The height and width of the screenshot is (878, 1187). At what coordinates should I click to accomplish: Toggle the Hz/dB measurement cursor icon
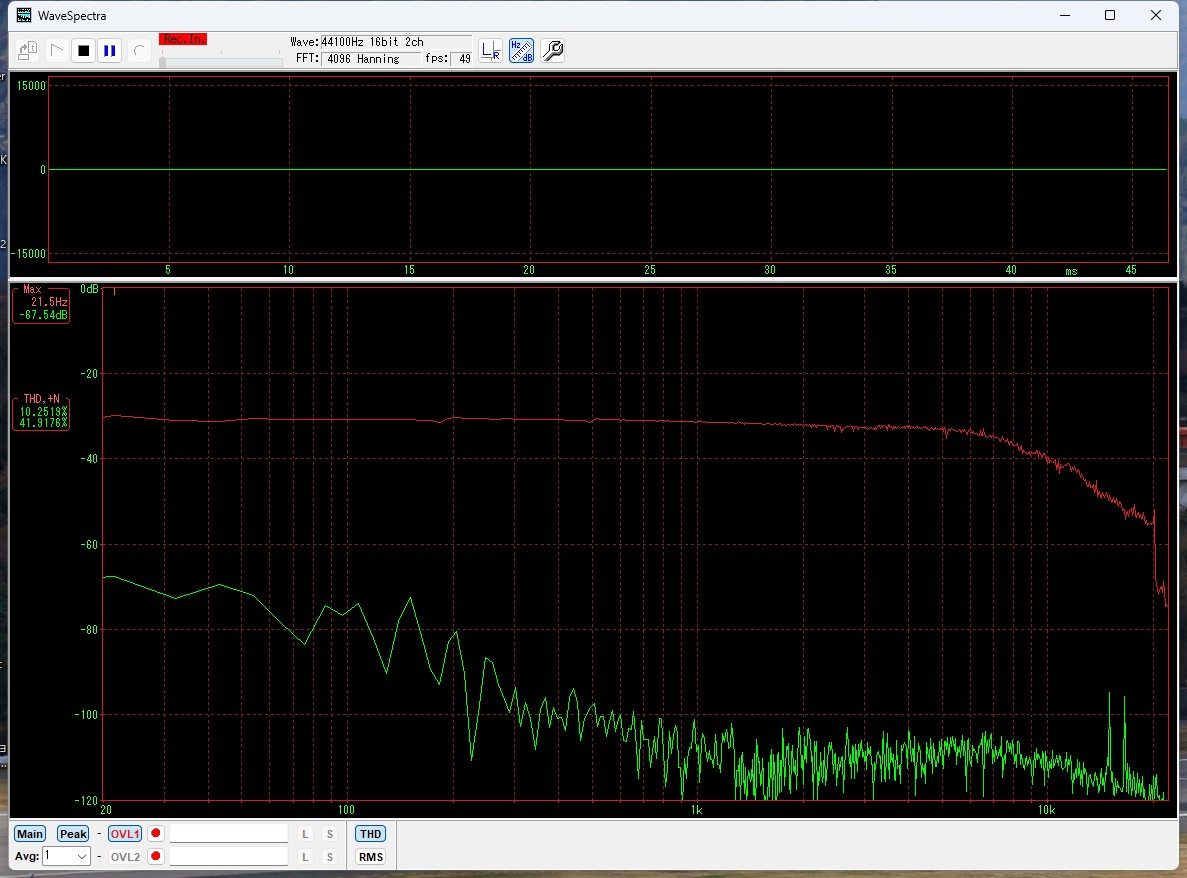tap(521, 51)
